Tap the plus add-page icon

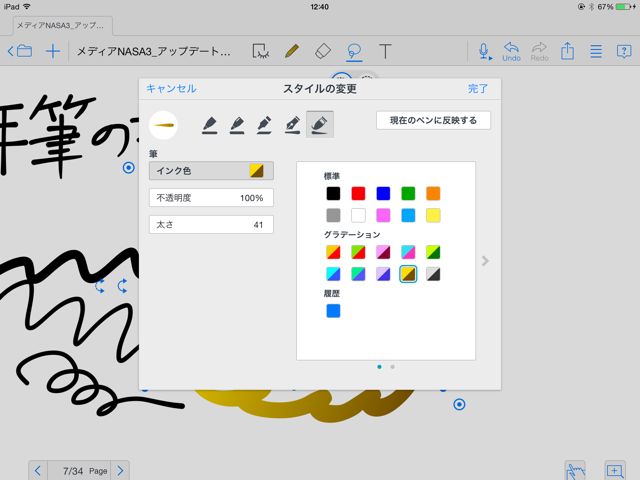tap(53, 51)
